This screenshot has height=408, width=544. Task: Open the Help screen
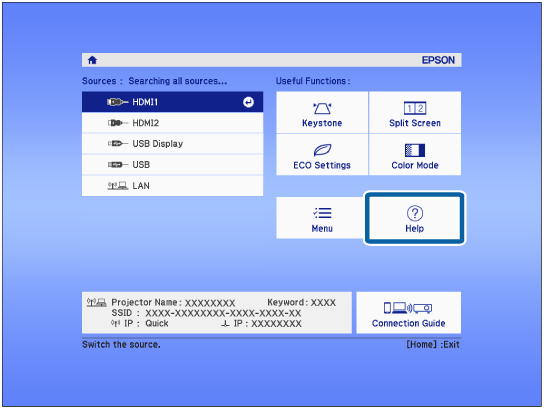point(415,218)
